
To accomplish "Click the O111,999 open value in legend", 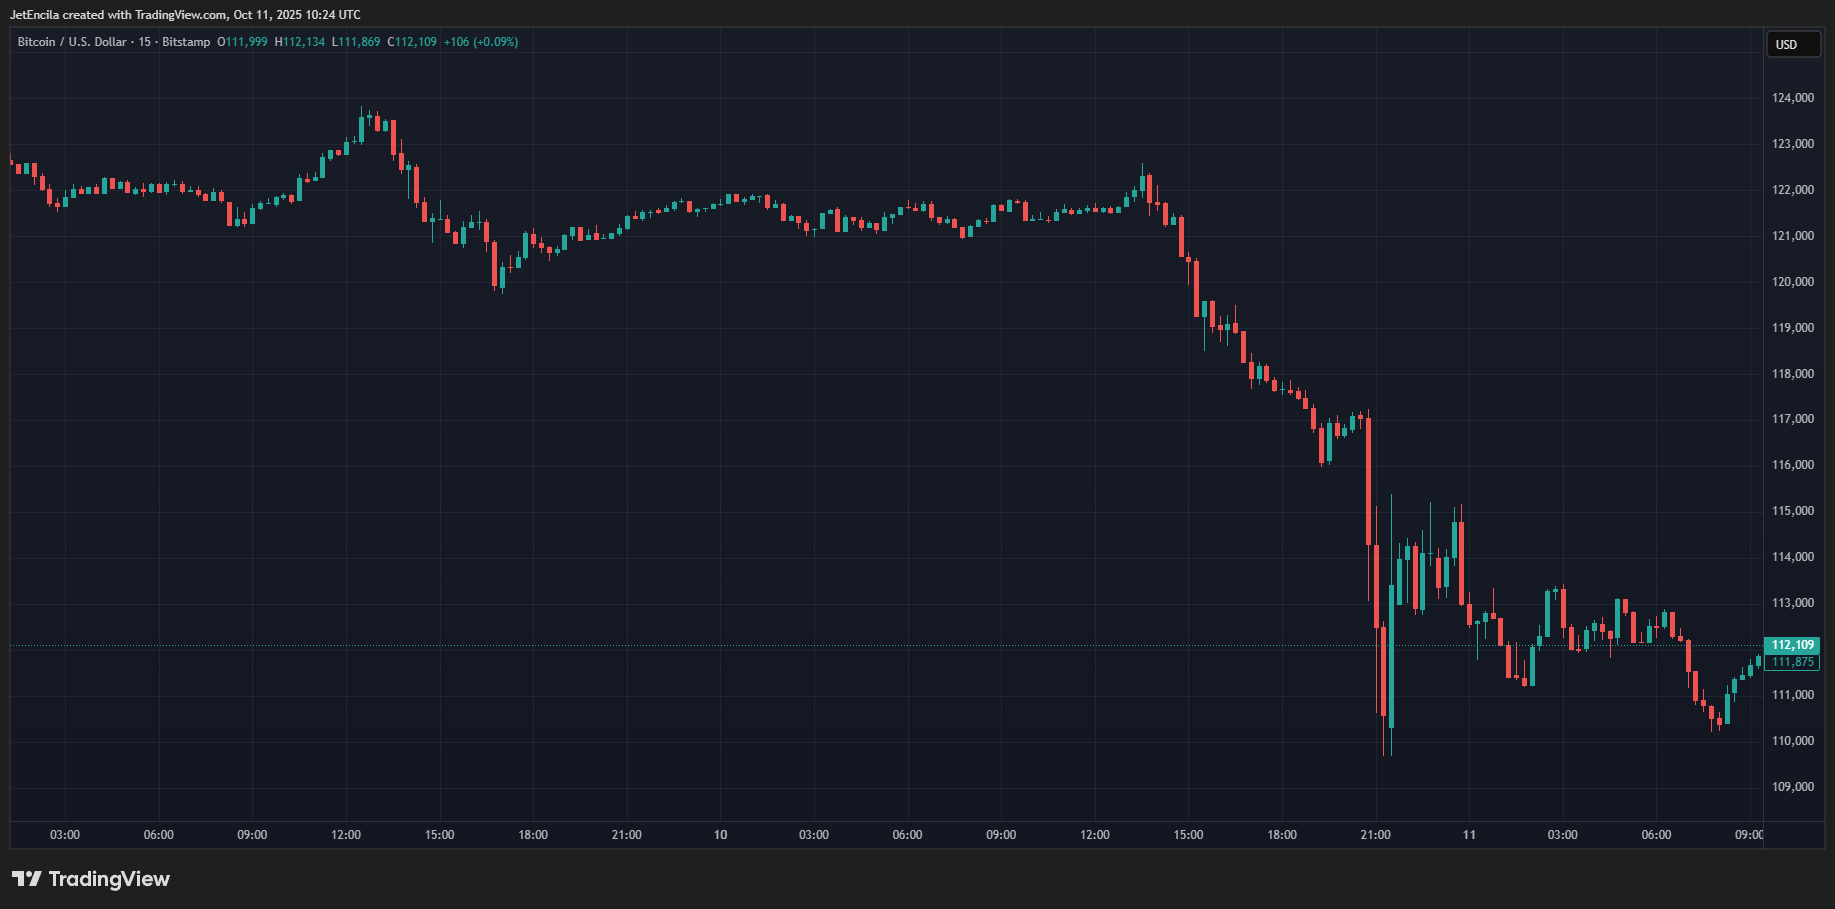I will tap(242, 42).
